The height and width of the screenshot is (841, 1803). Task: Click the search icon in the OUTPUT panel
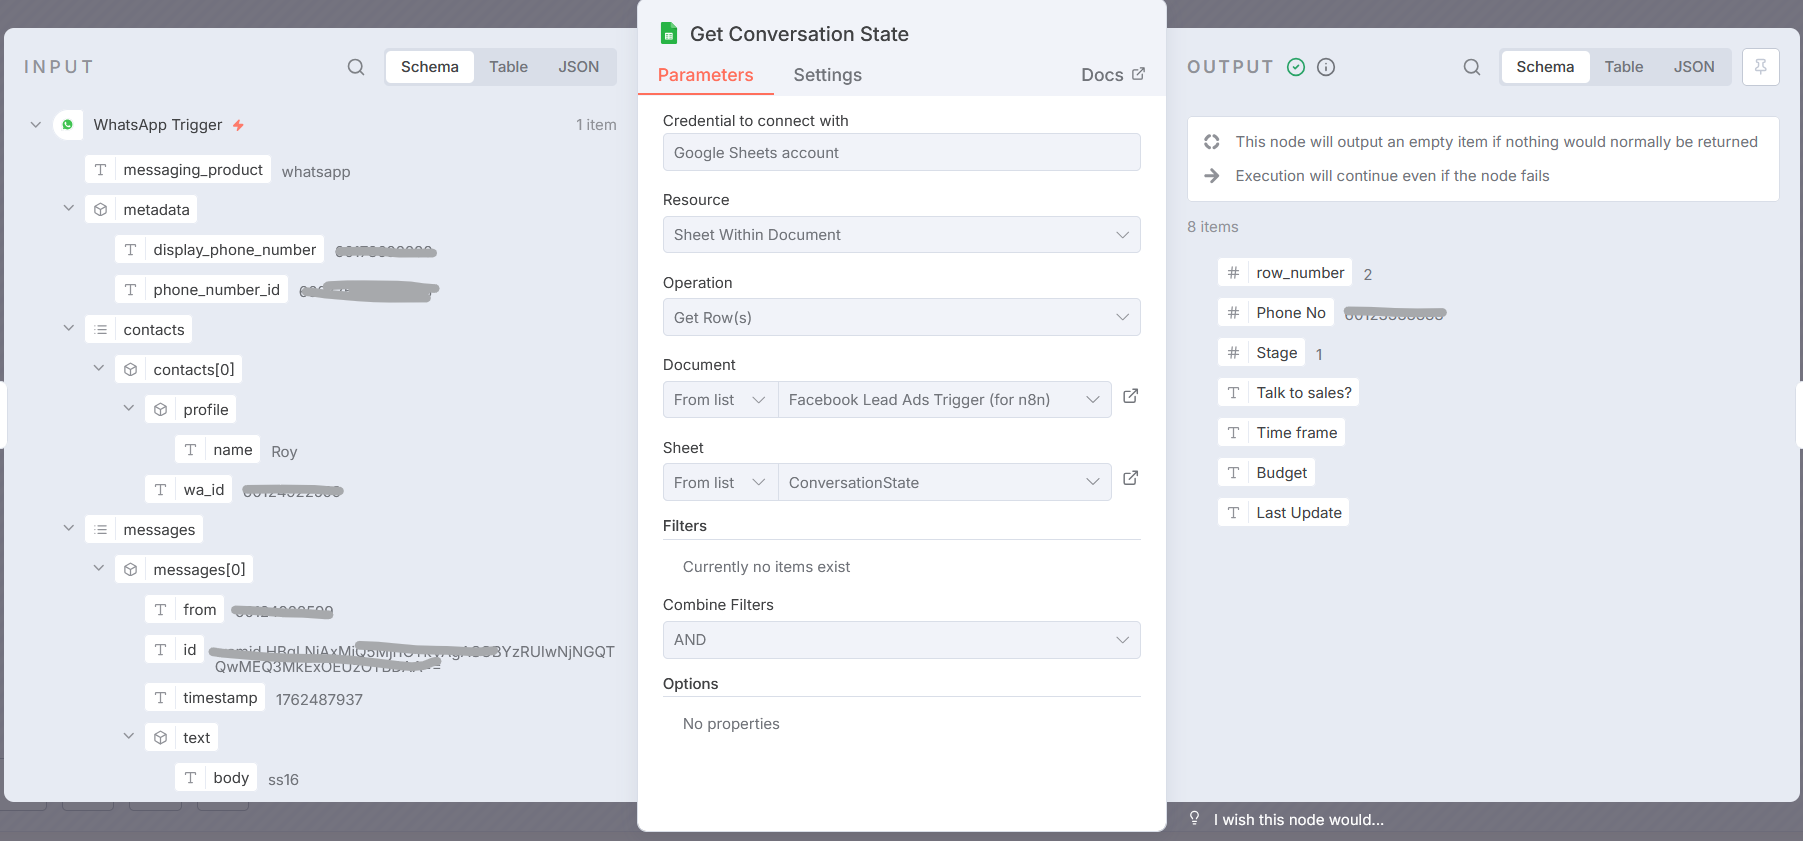point(1471,67)
